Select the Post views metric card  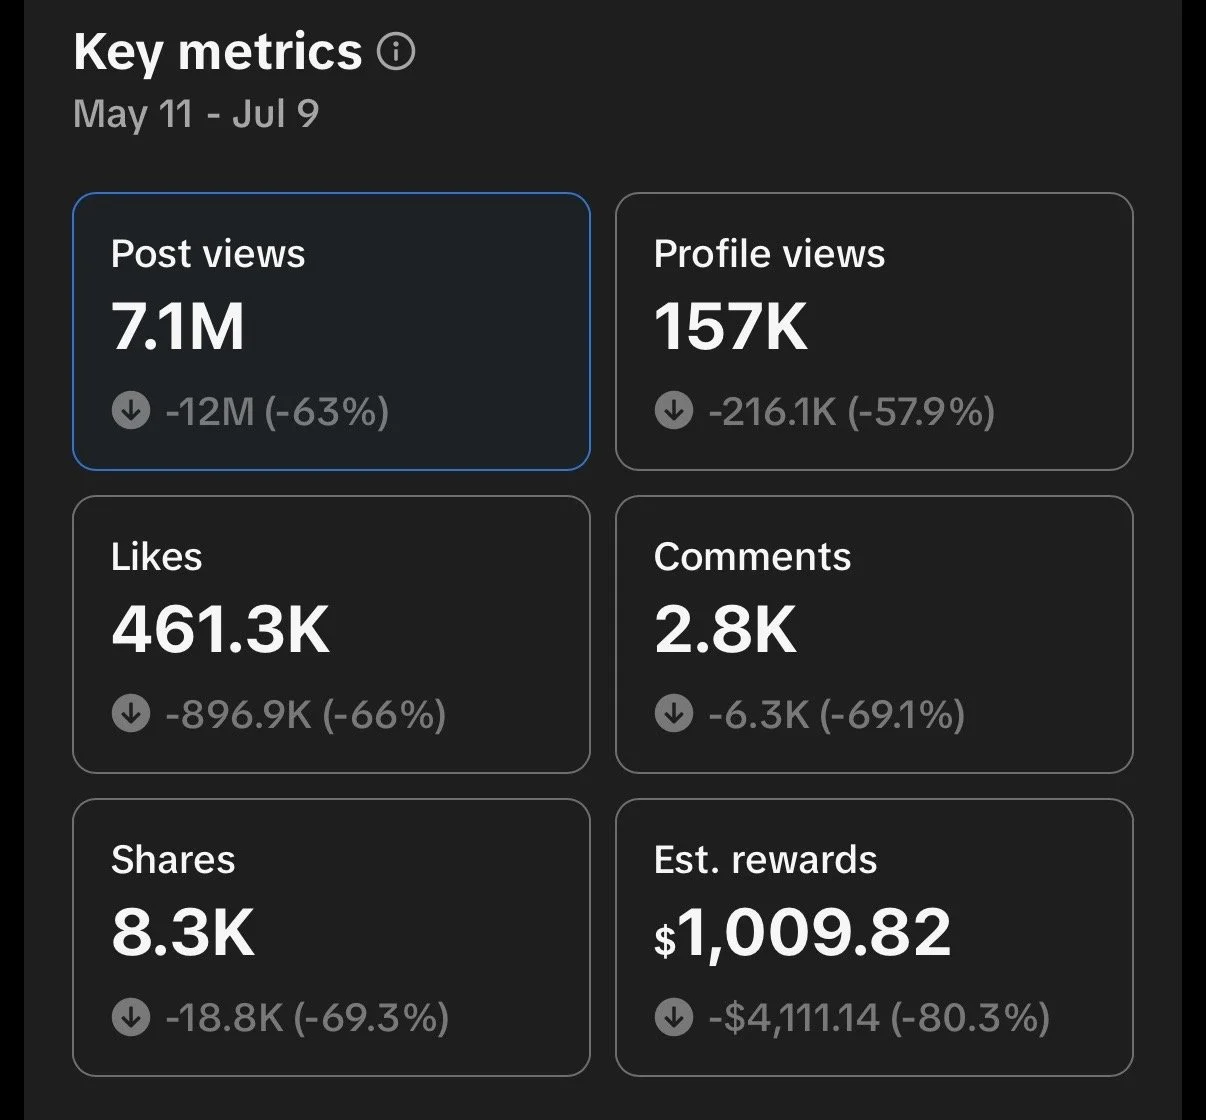click(331, 331)
